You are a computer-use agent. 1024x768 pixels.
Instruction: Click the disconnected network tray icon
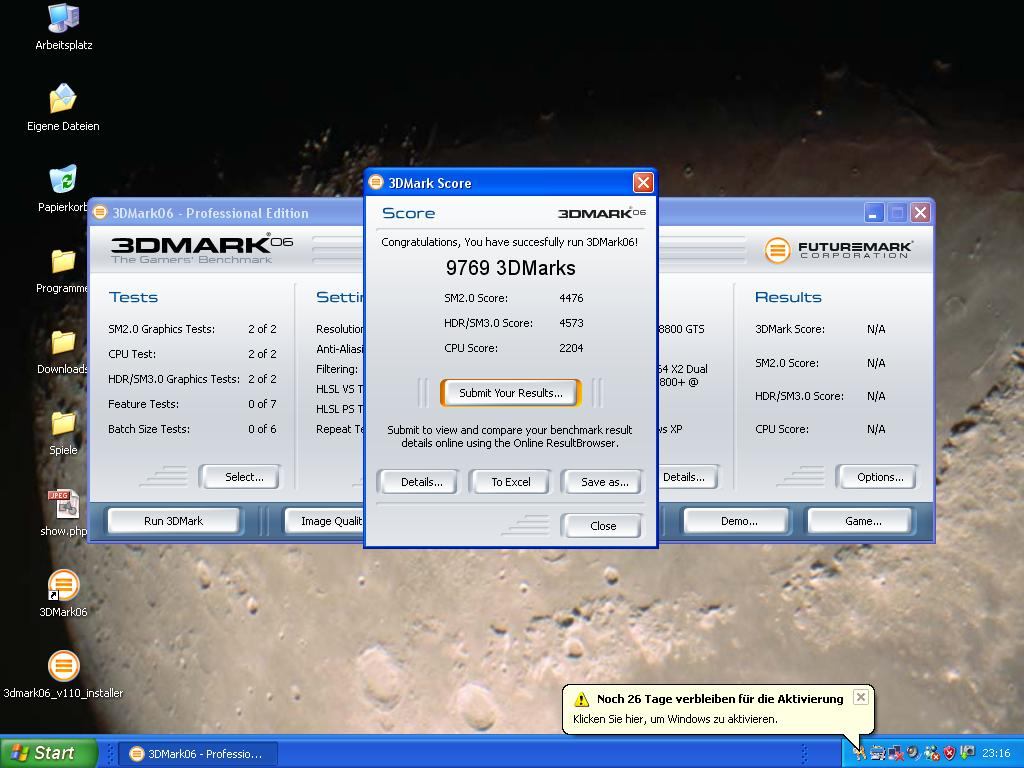coord(895,753)
